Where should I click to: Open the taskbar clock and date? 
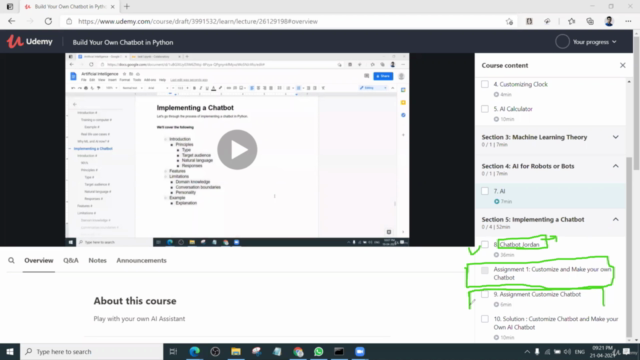[602, 351]
